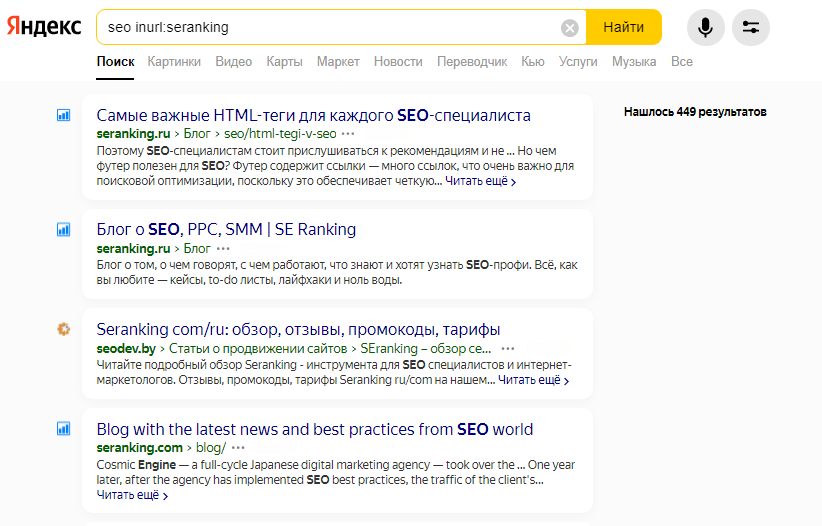The width and height of the screenshot is (822, 526).
Task: Open the Переводчик tab
Action: 472,62
